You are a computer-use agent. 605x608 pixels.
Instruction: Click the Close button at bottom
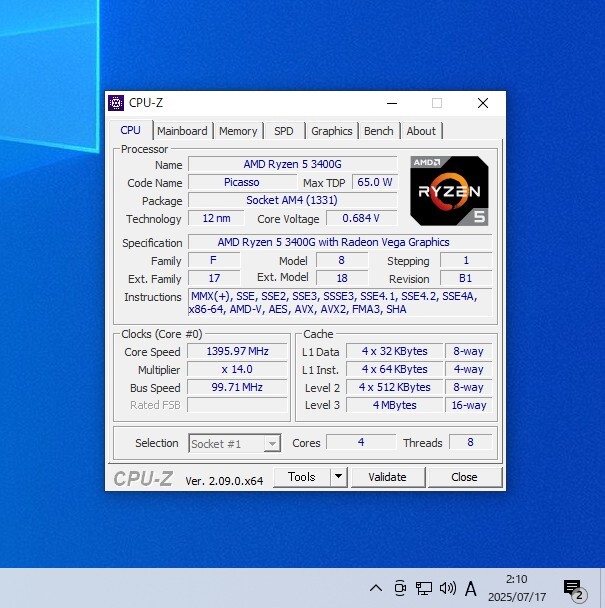point(465,477)
